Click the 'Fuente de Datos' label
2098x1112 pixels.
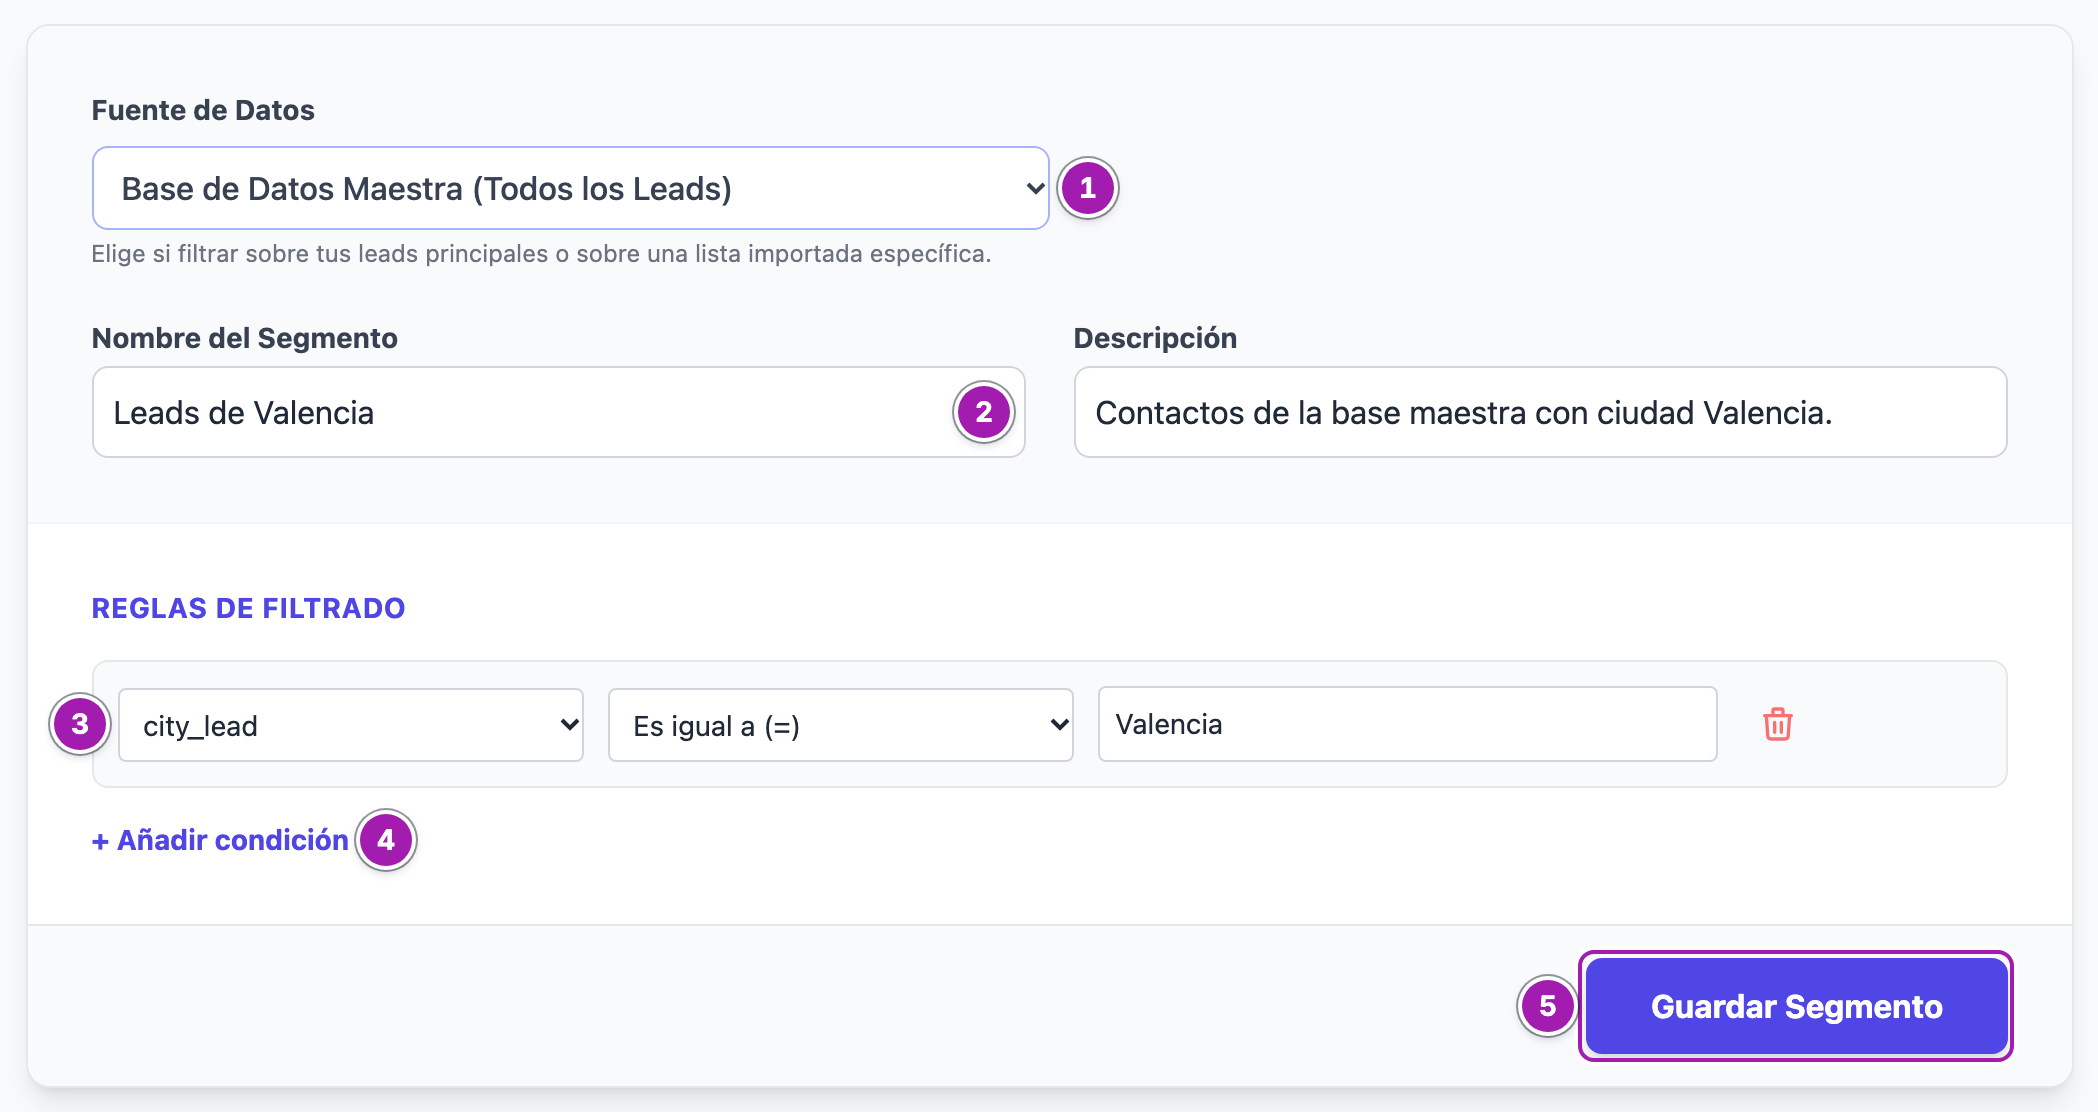tap(203, 110)
